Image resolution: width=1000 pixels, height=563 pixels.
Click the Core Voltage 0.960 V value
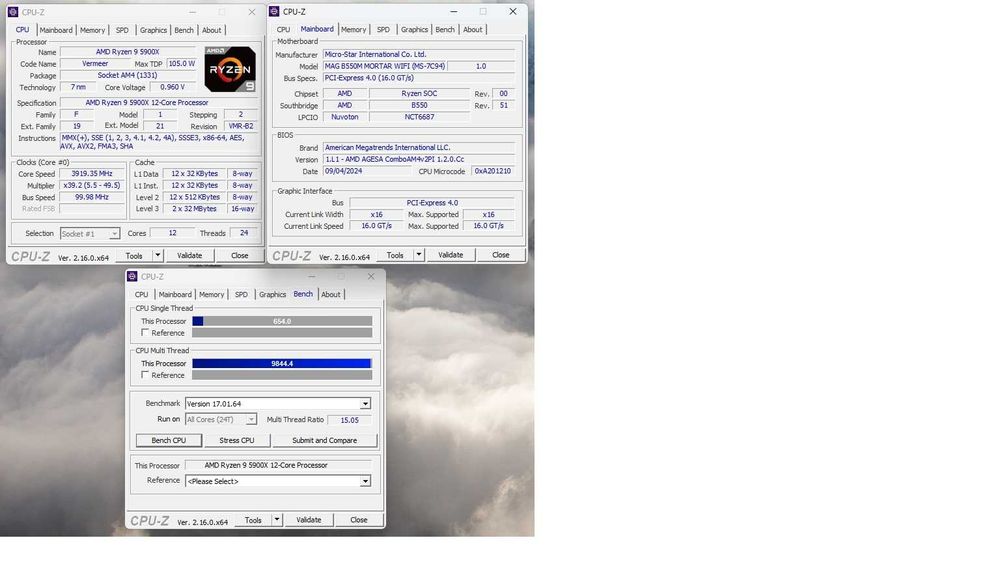click(x=172, y=87)
